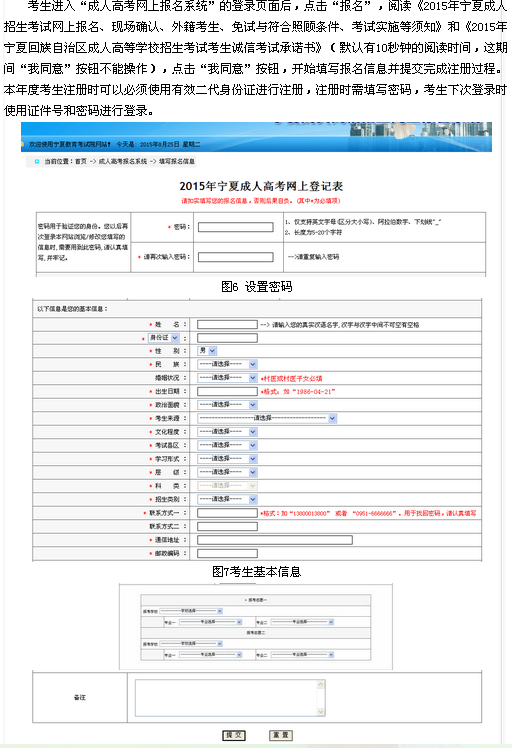Click the 图6 设置密码 caption

[x=257, y=287]
